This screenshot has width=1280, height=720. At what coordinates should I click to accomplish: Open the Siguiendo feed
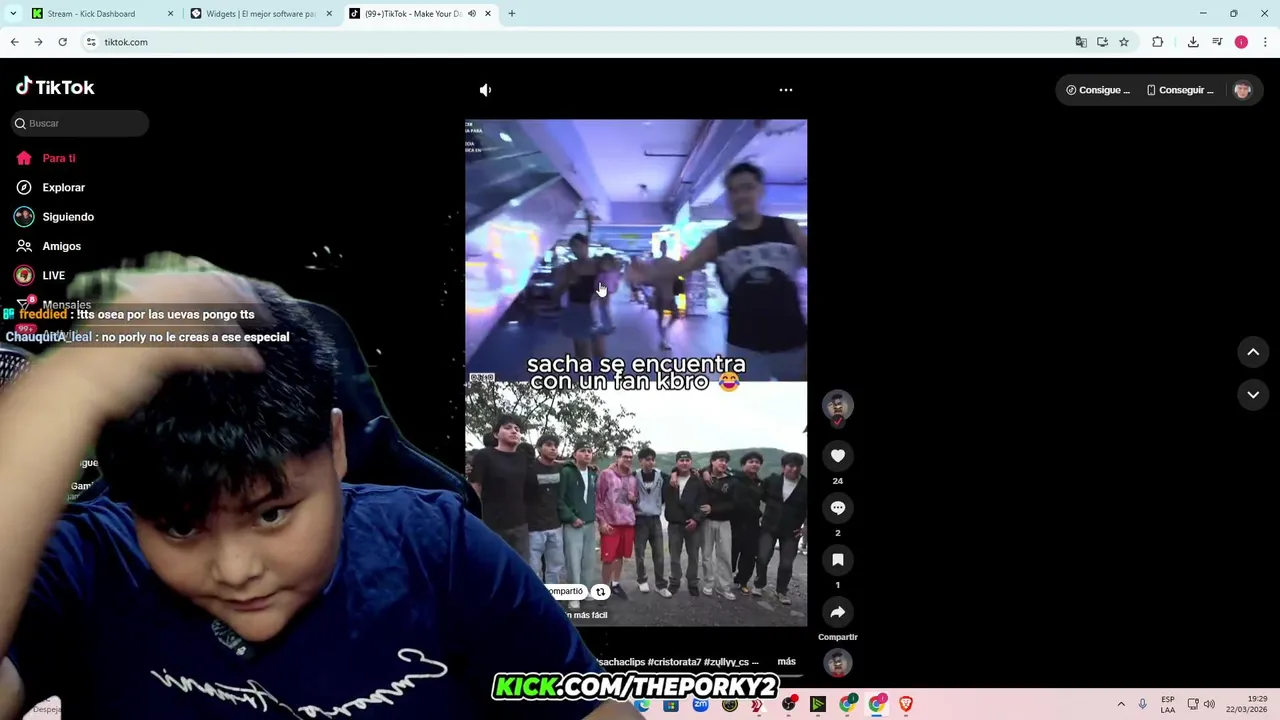click(x=55, y=217)
